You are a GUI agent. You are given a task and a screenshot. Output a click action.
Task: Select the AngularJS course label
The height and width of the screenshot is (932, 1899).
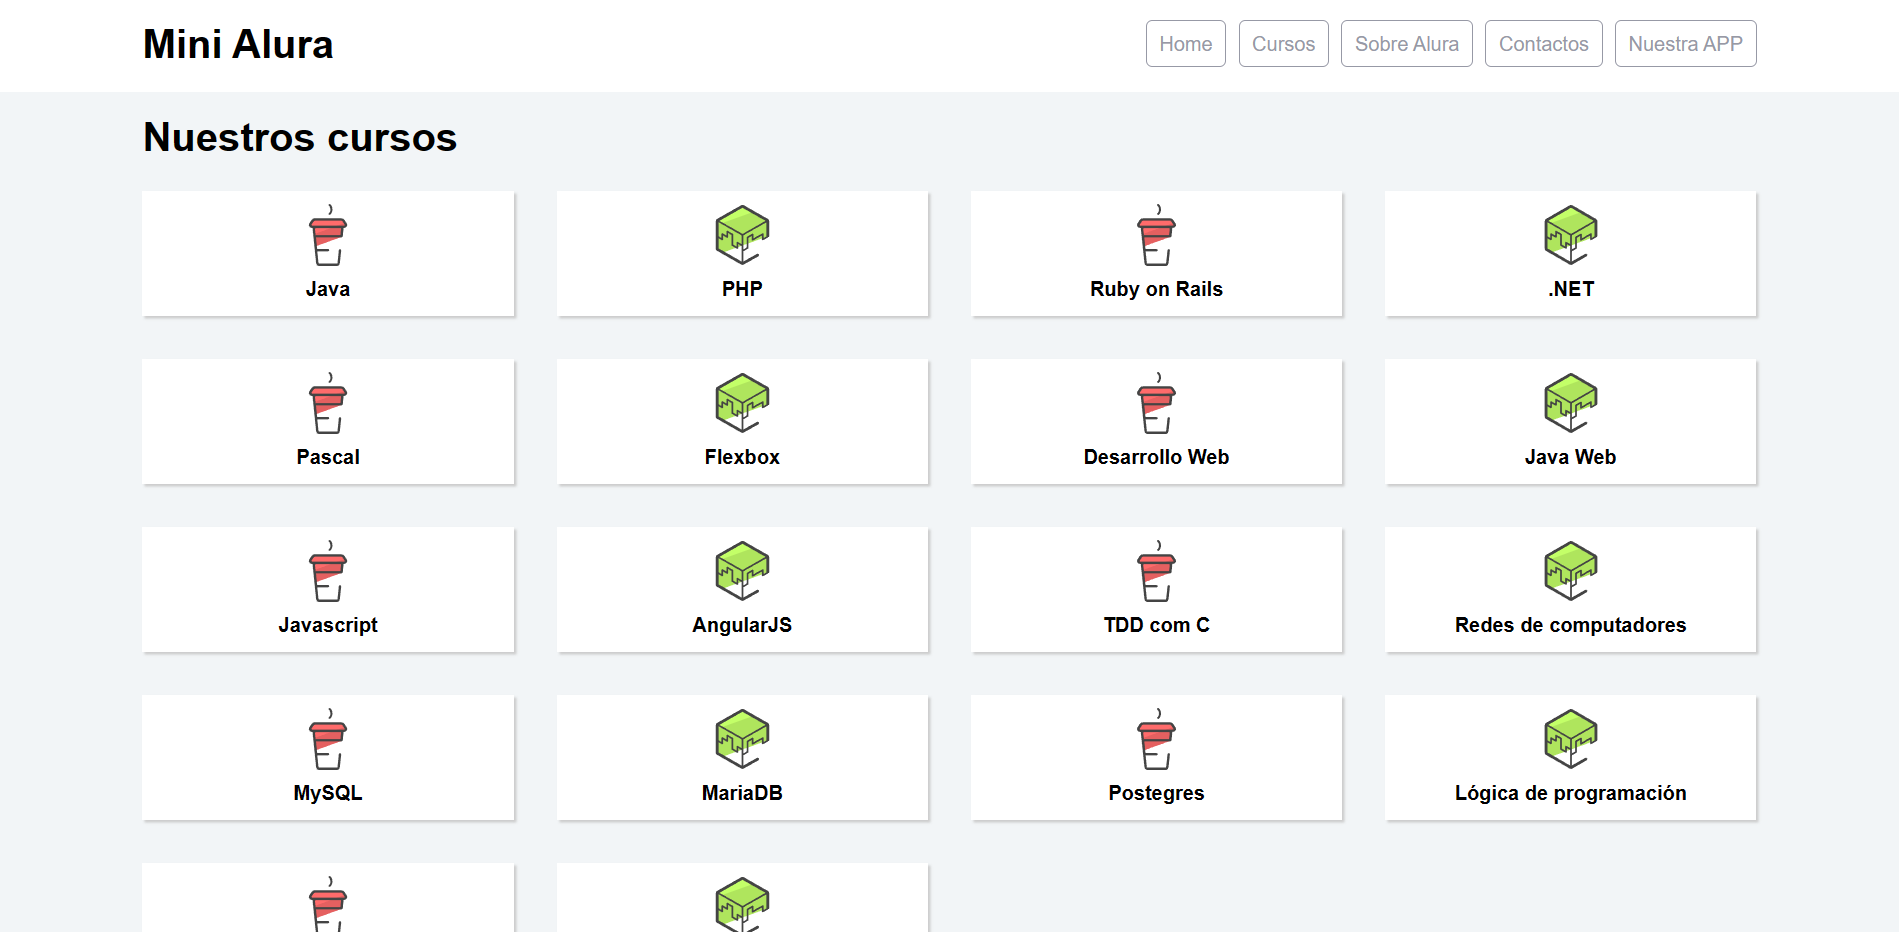pyautogui.click(x=742, y=625)
